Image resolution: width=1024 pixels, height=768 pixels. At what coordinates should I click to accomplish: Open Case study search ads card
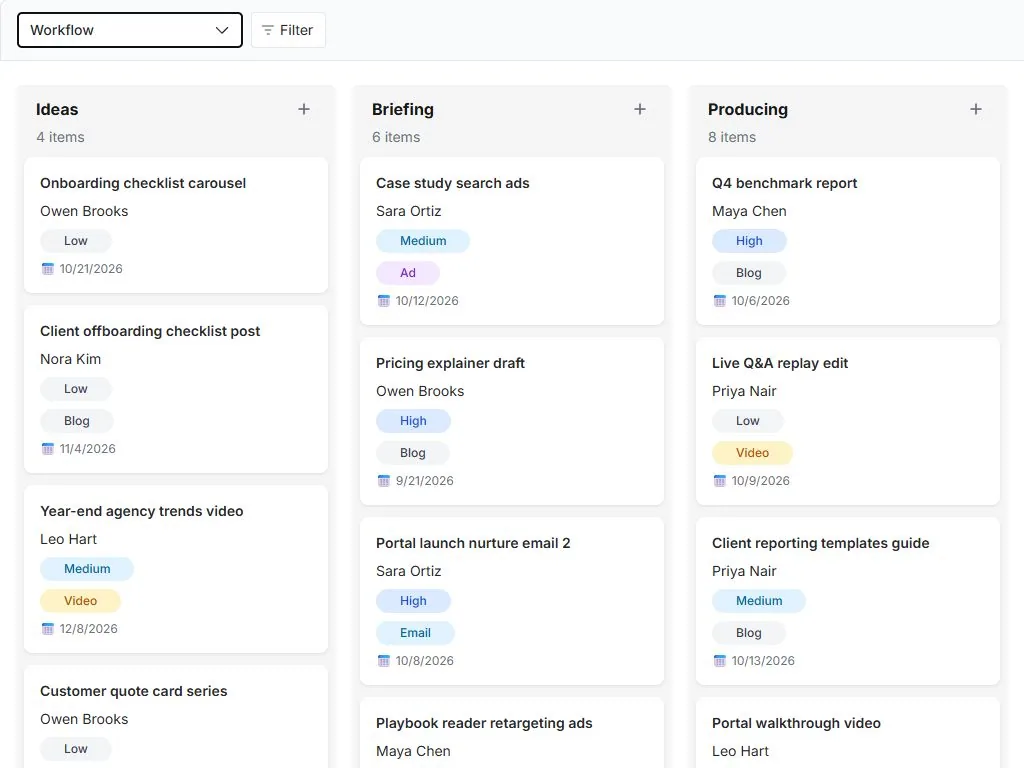512,241
